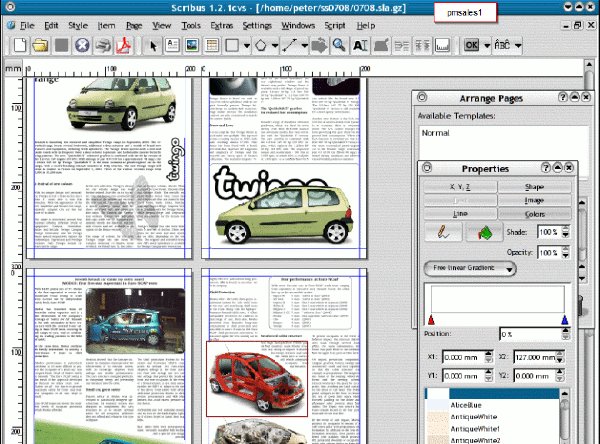This screenshot has height=444, width=600.
Task: Click the Position percentage stepper
Action: 565,334
